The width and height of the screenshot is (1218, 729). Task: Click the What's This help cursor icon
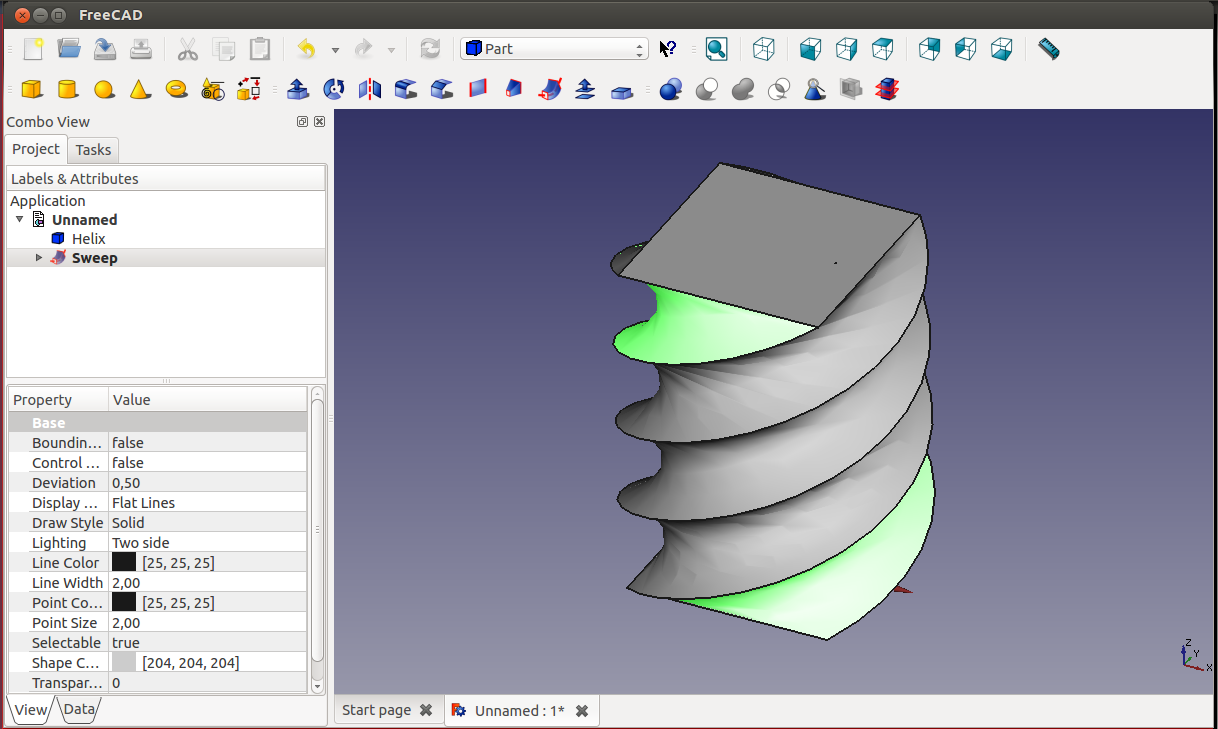pyautogui.click(x=668, y=49)
